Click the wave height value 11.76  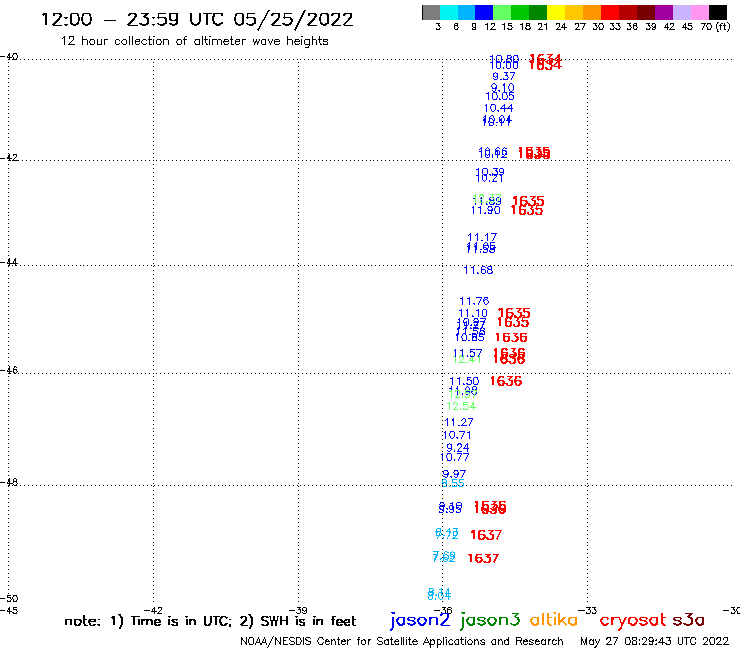[474, 301]
